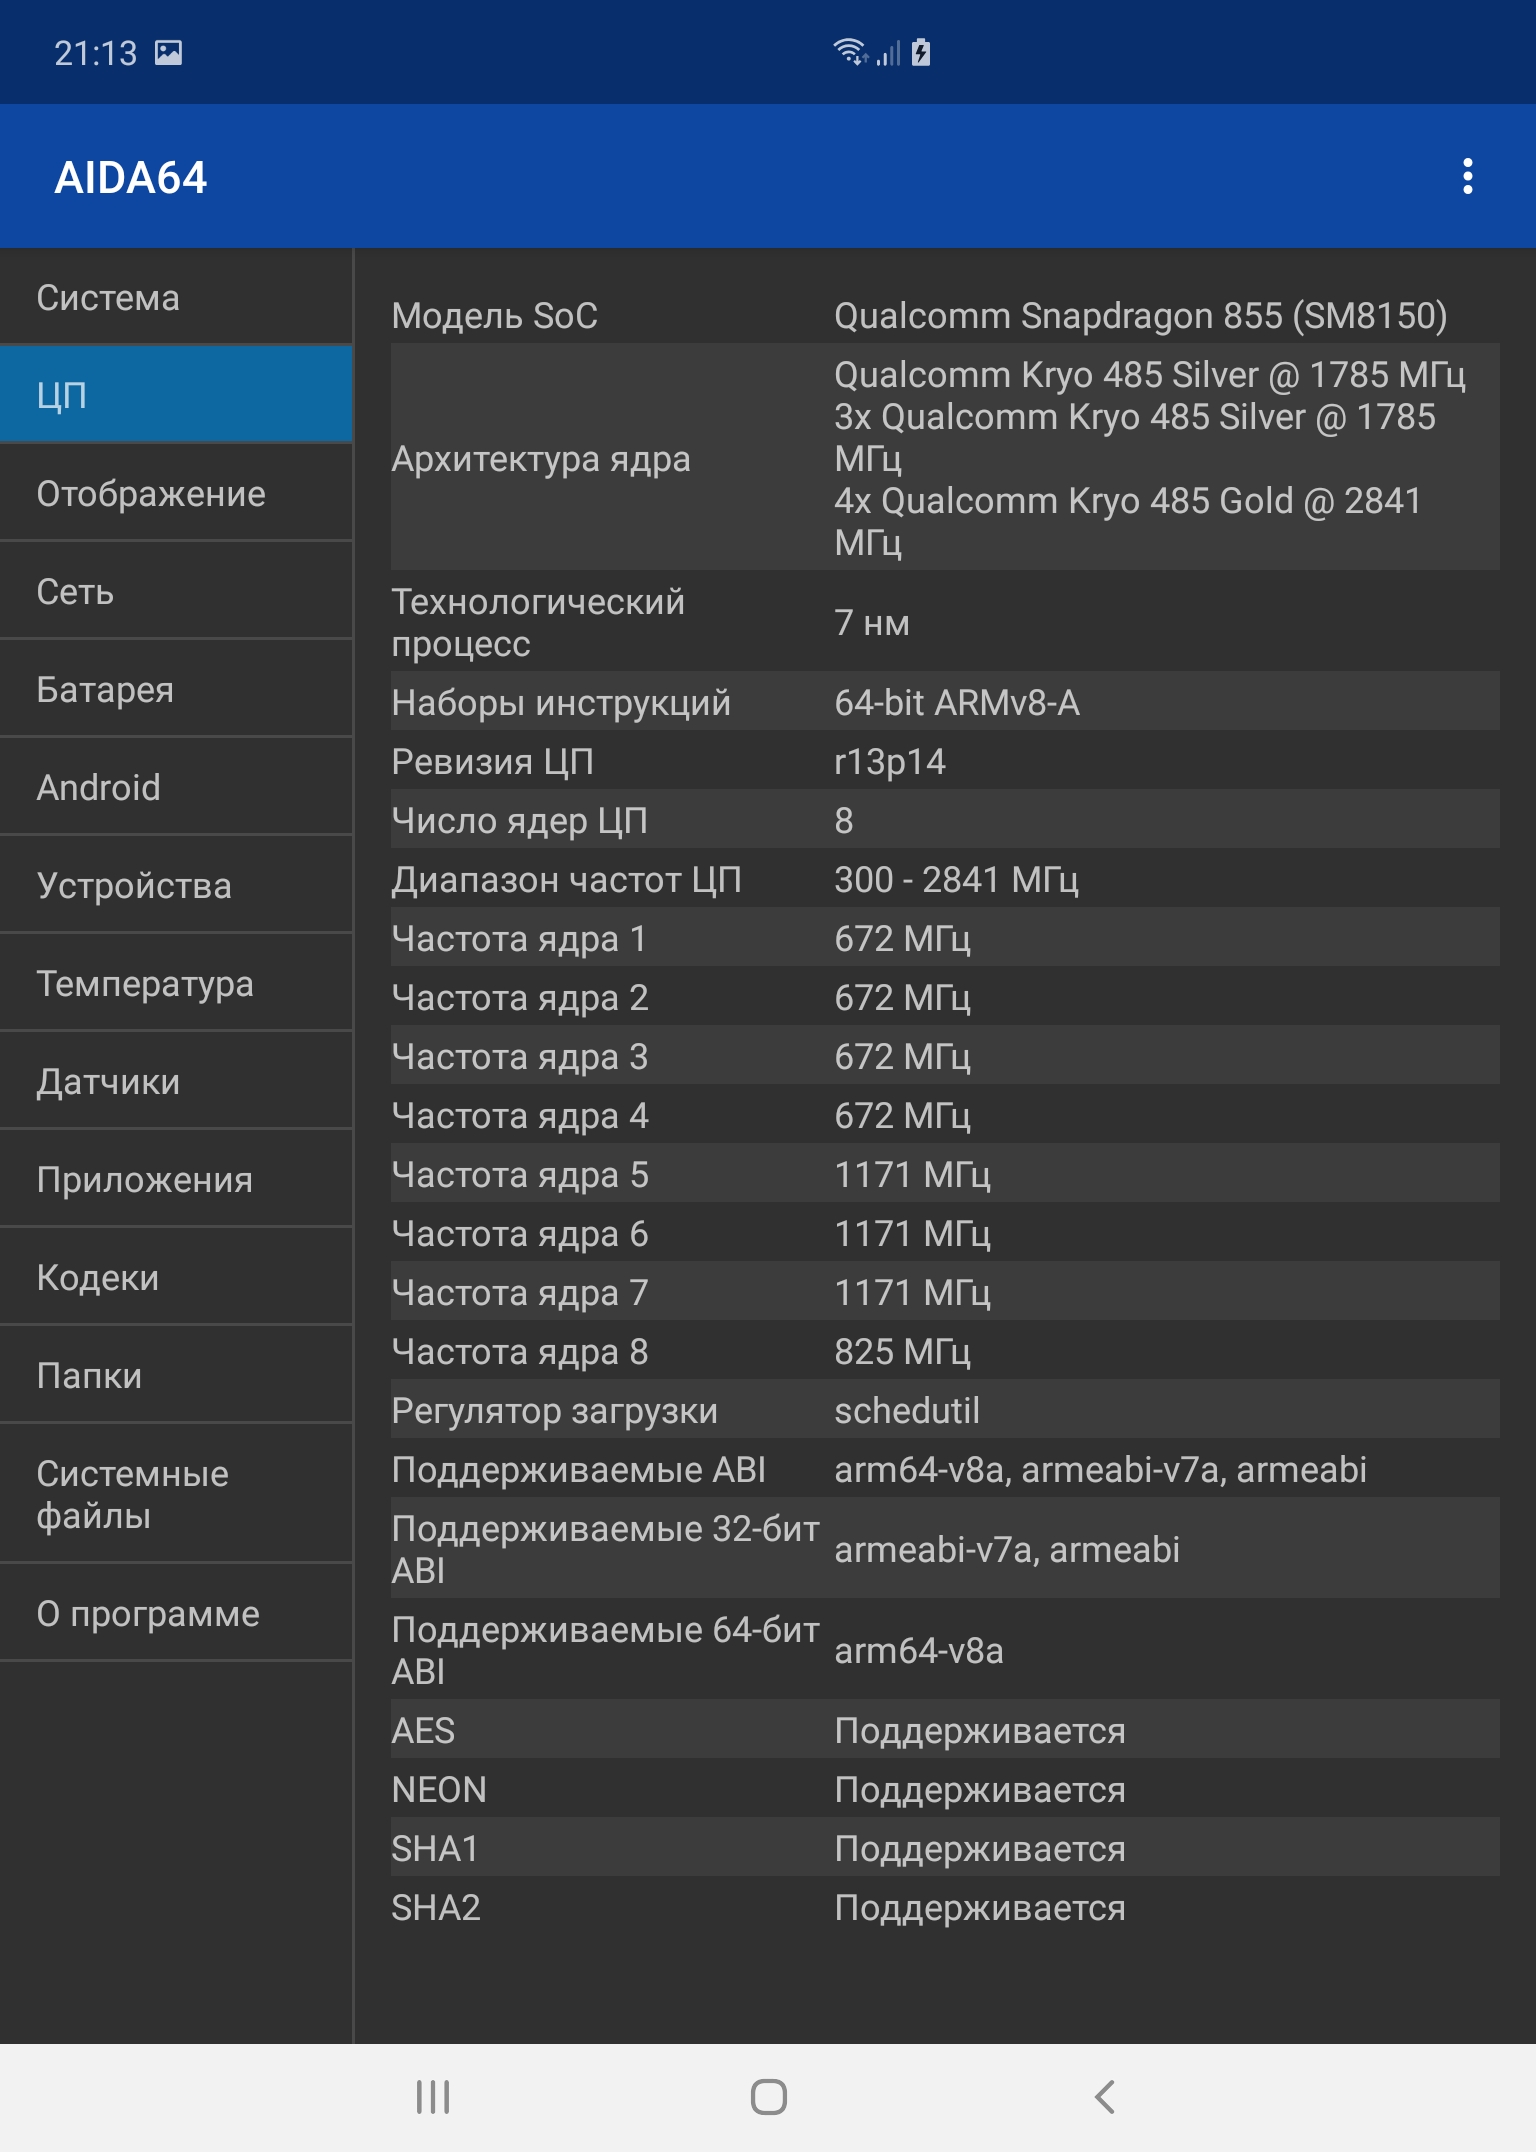The height and width of the screenshot is (2152, 1536).
Task: Select the Частота ядра 4 row
Action: [945, 1115]
